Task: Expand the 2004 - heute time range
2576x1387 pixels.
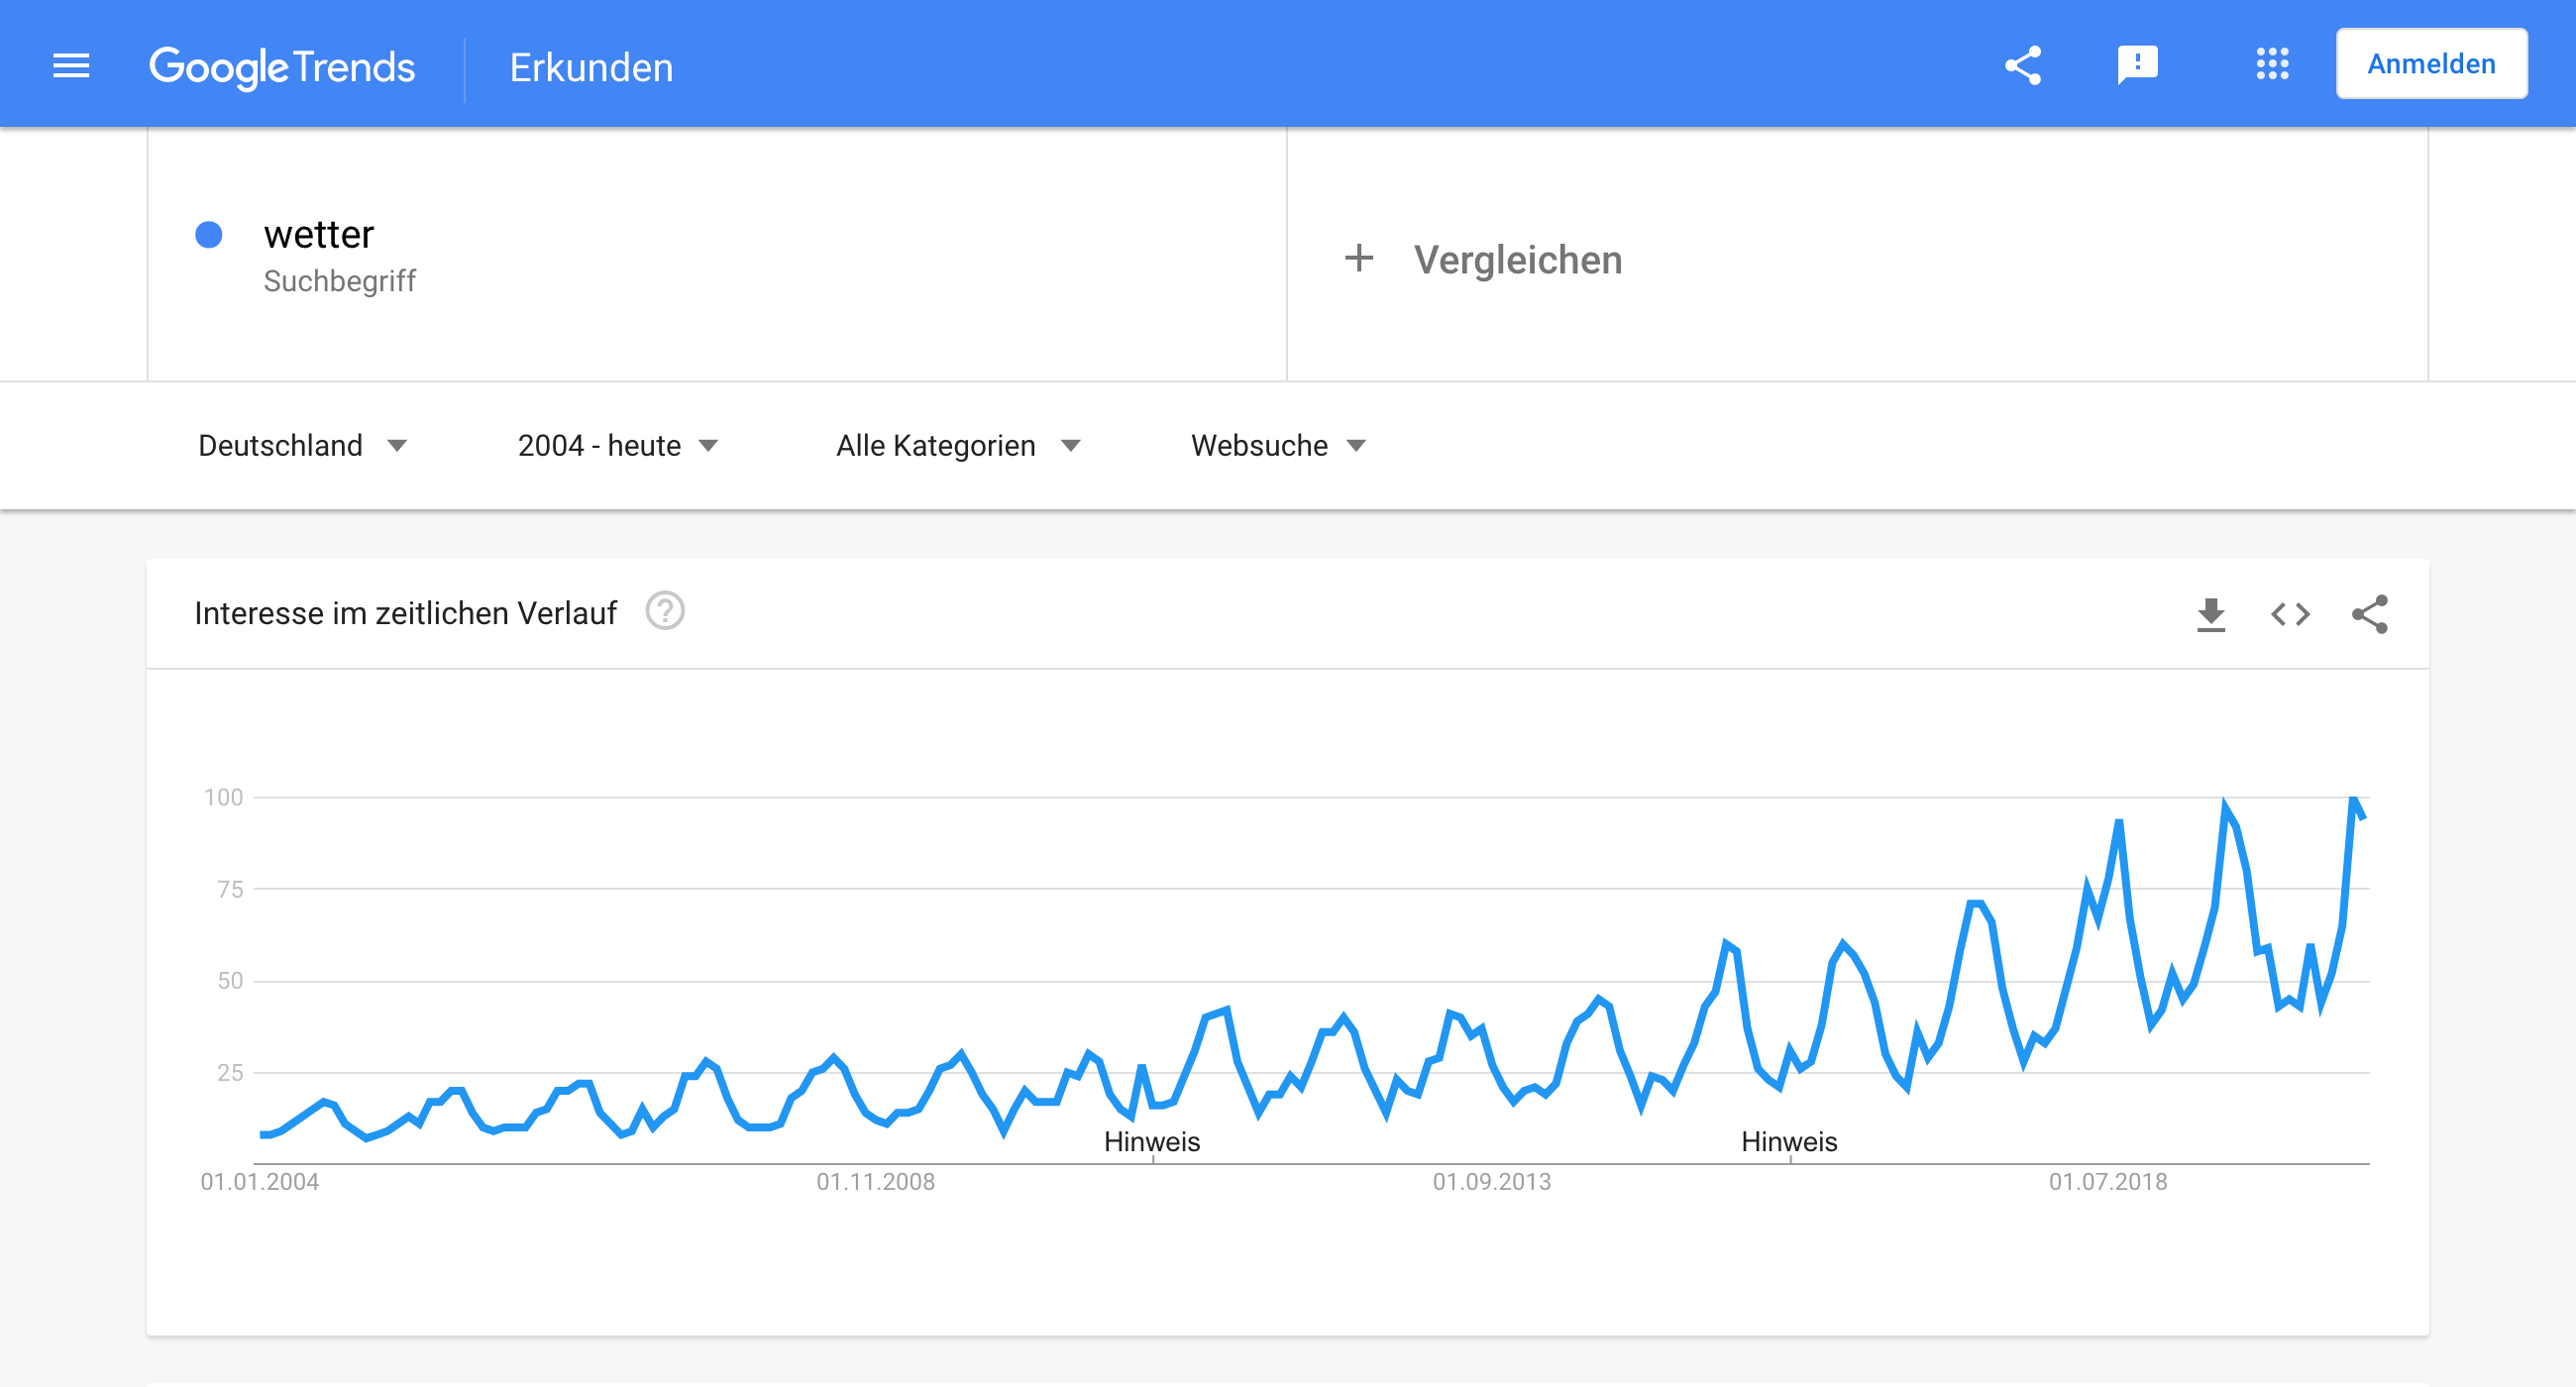Action: click(x=617, y=446)
